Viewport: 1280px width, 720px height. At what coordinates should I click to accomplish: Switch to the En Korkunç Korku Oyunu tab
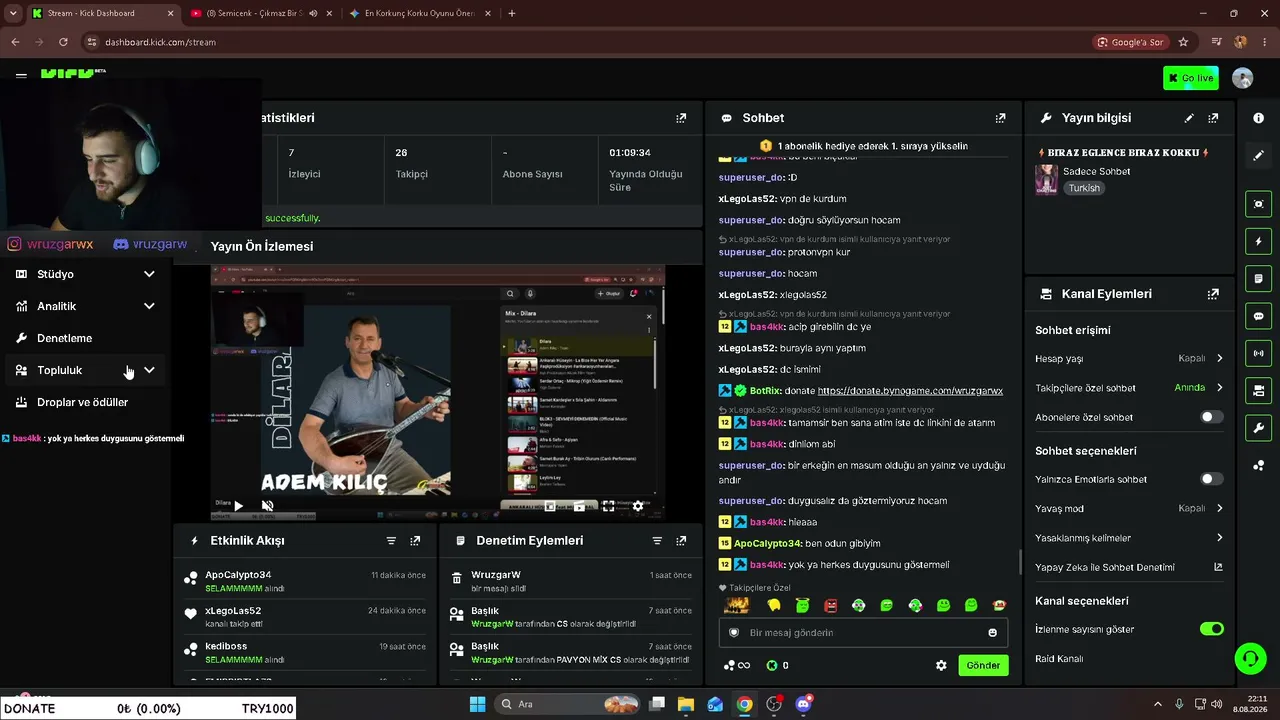(419, 13)
